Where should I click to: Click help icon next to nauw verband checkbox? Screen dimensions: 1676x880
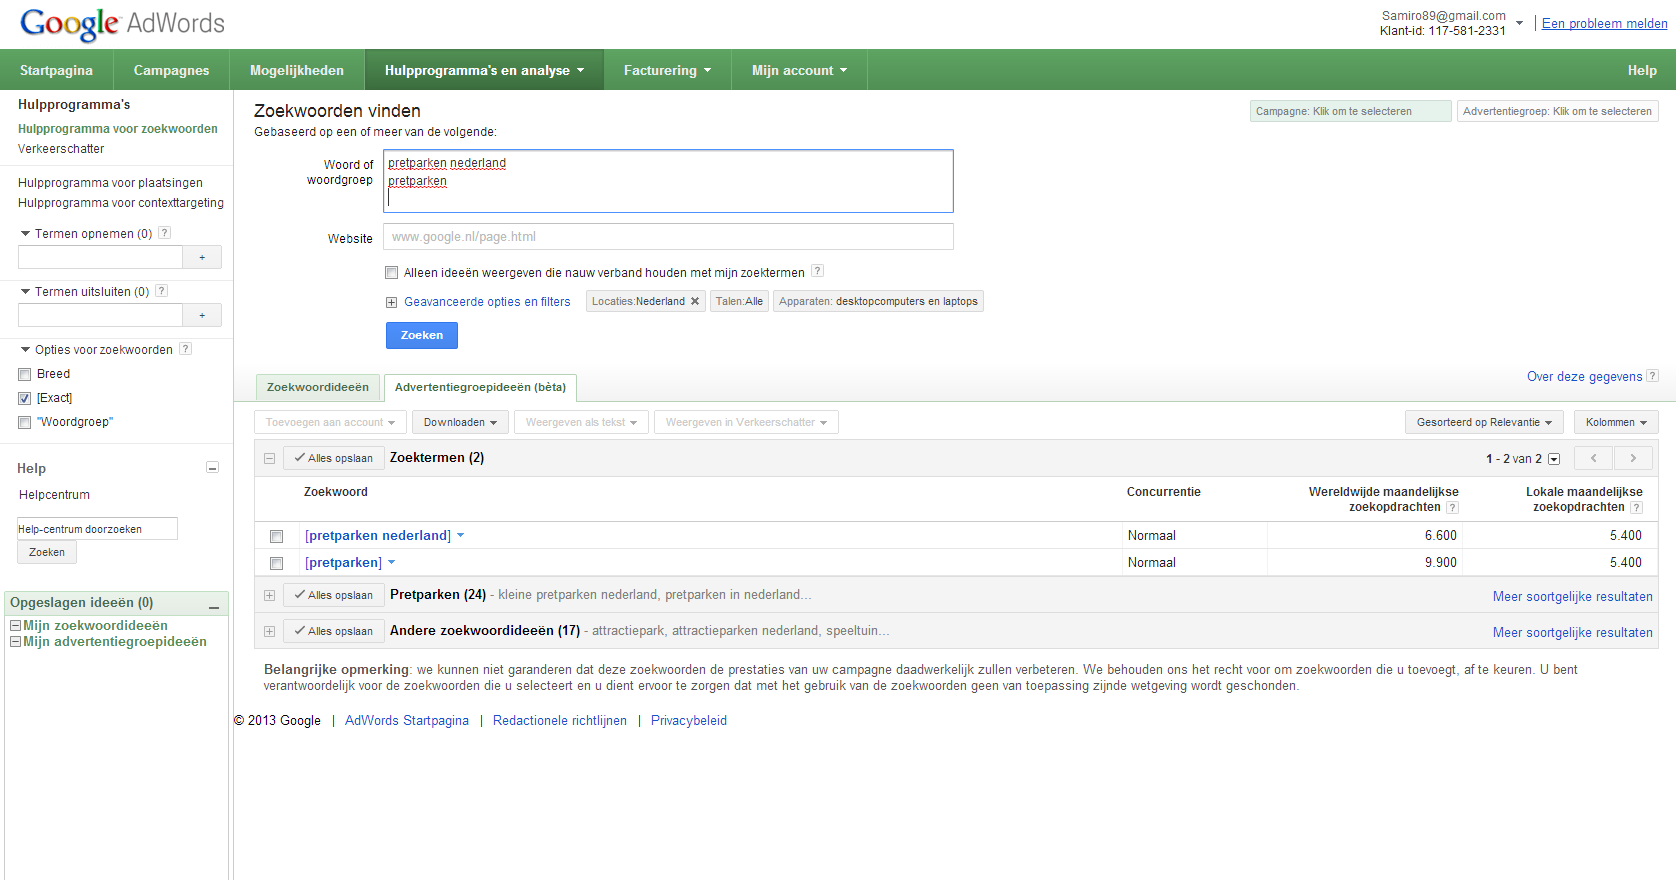click(817, 271)
